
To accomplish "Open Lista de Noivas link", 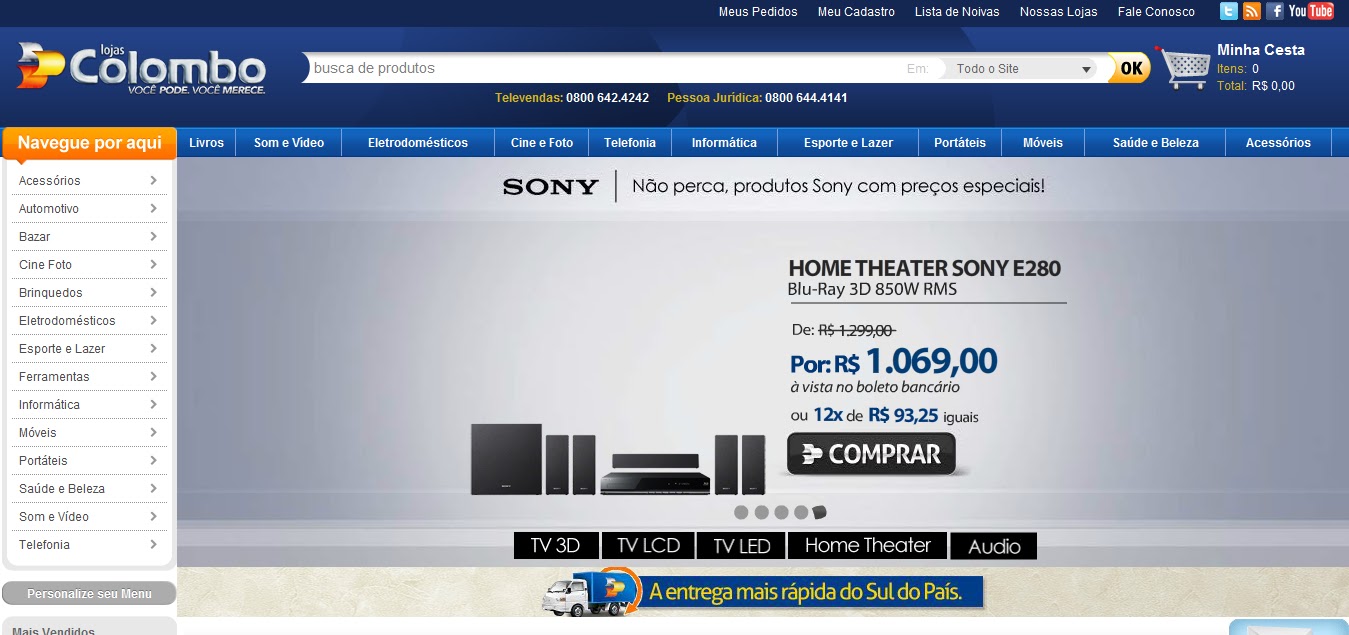I will [957, 12].
